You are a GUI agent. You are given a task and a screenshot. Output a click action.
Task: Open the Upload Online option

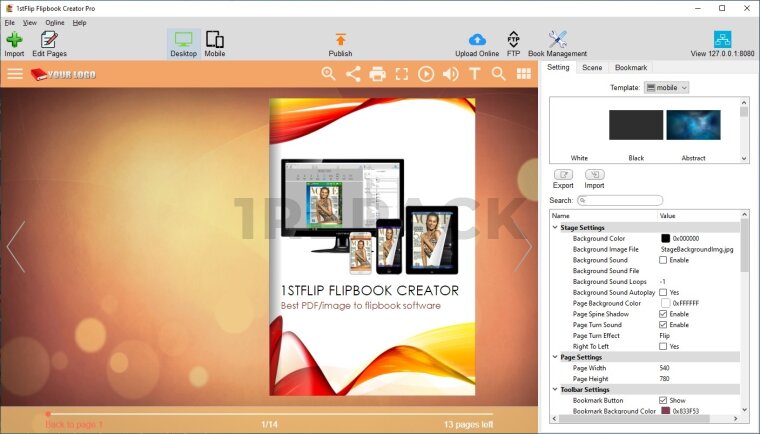coord(477,44)
